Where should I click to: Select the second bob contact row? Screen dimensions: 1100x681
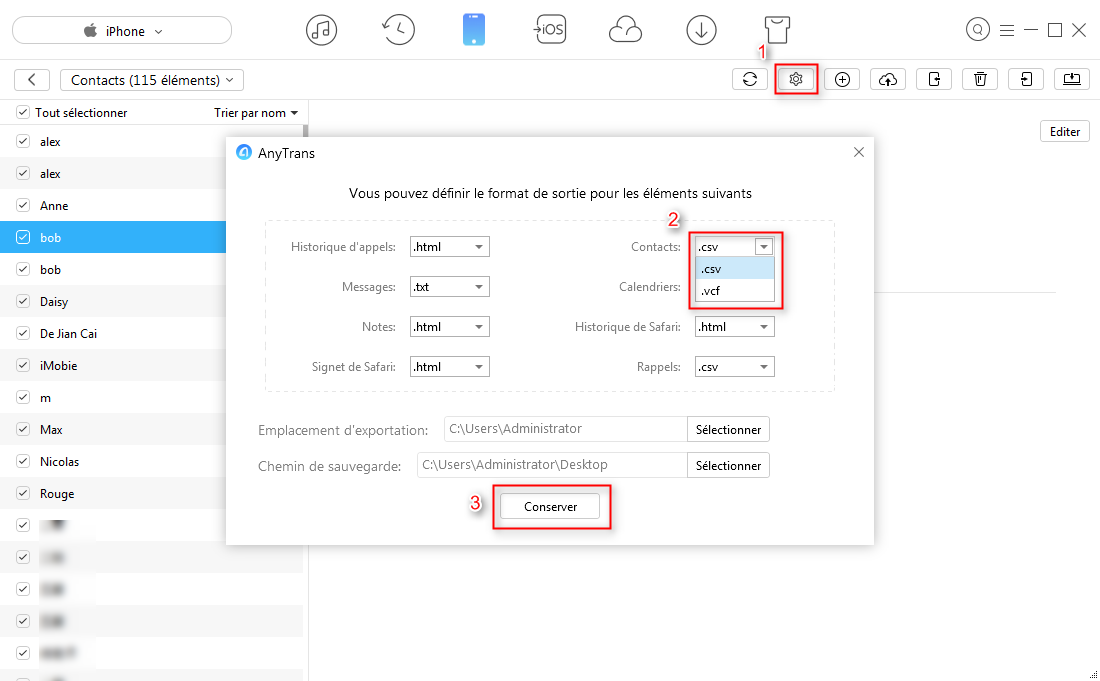pos(113,269)
